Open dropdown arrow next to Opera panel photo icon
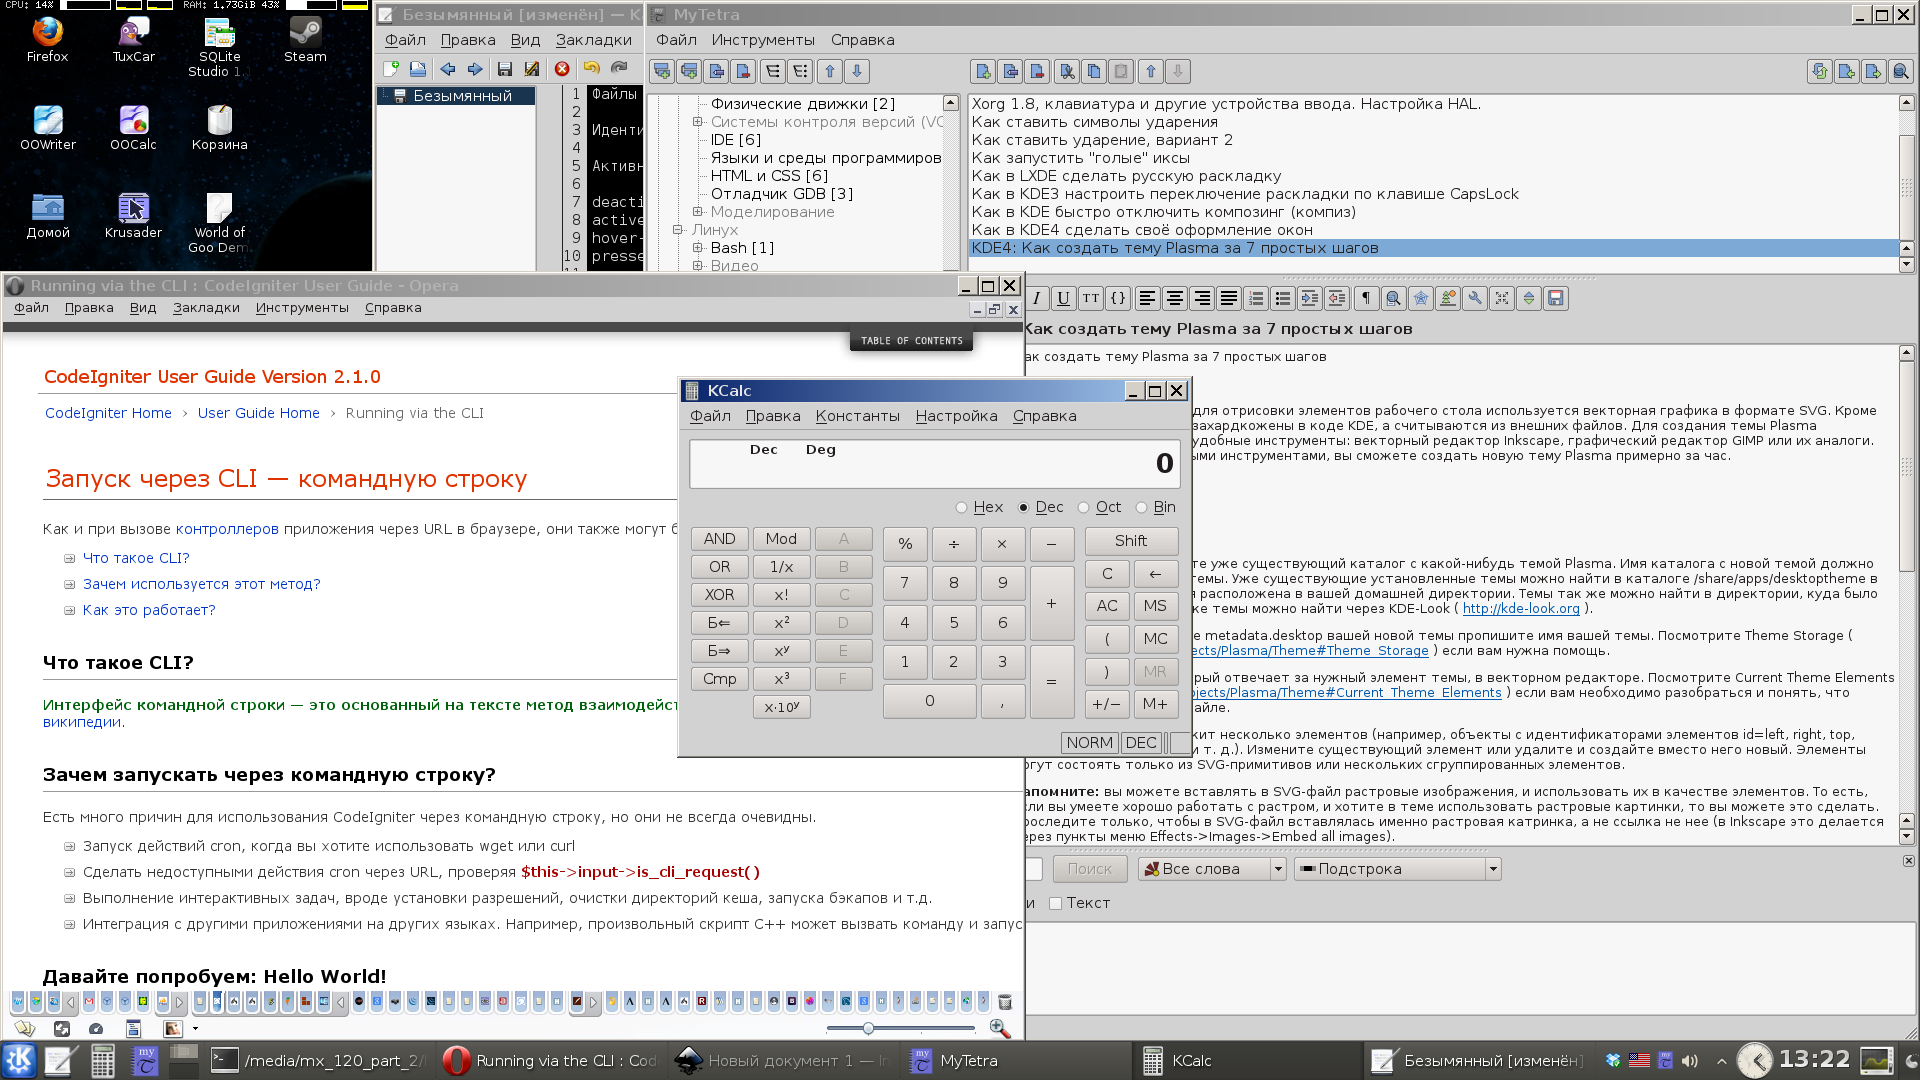 [x=195, y=1028]
